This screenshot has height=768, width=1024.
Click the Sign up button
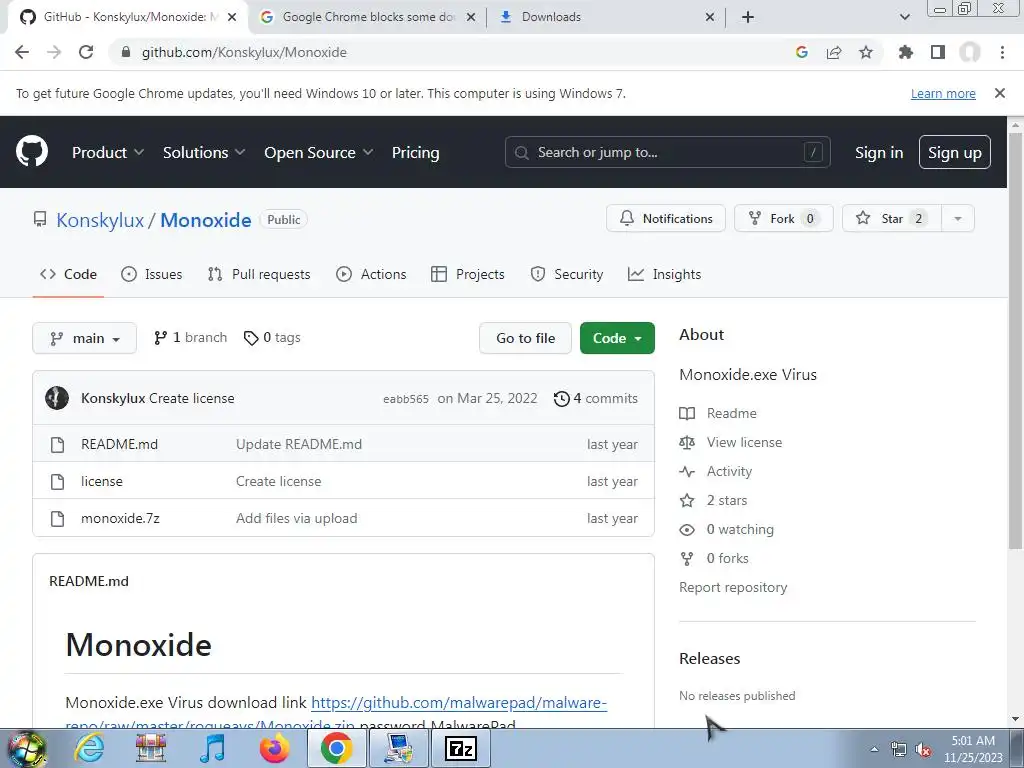pyautogui.click(x=955, y=152)
